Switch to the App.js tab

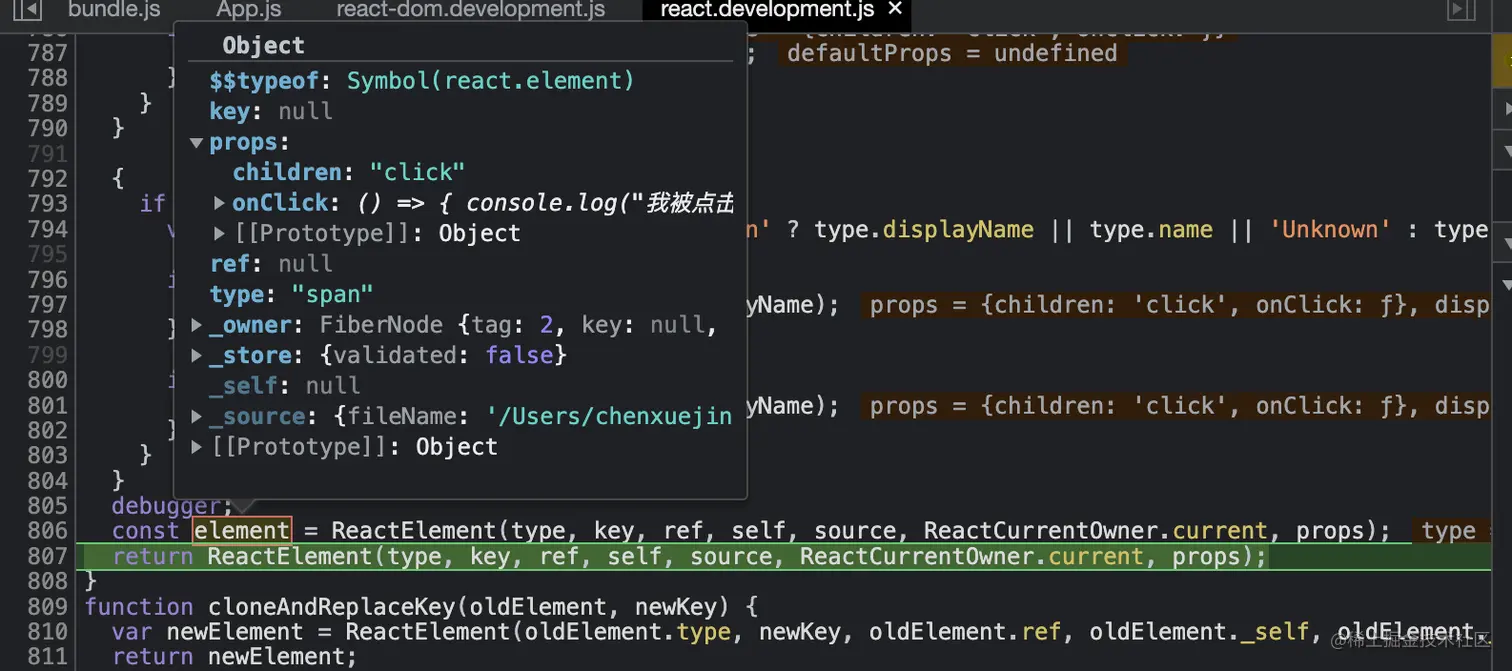point(249,10)
